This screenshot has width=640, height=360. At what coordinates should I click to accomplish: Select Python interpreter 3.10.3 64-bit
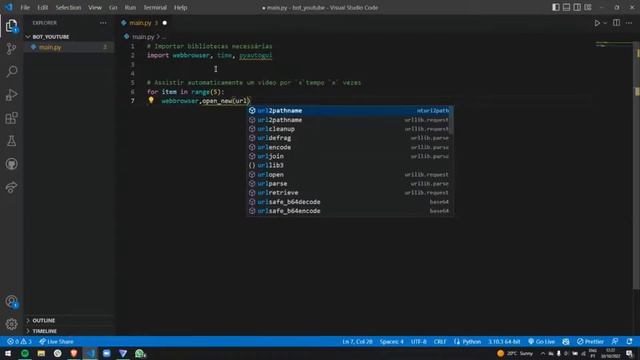tap(504, 341)
